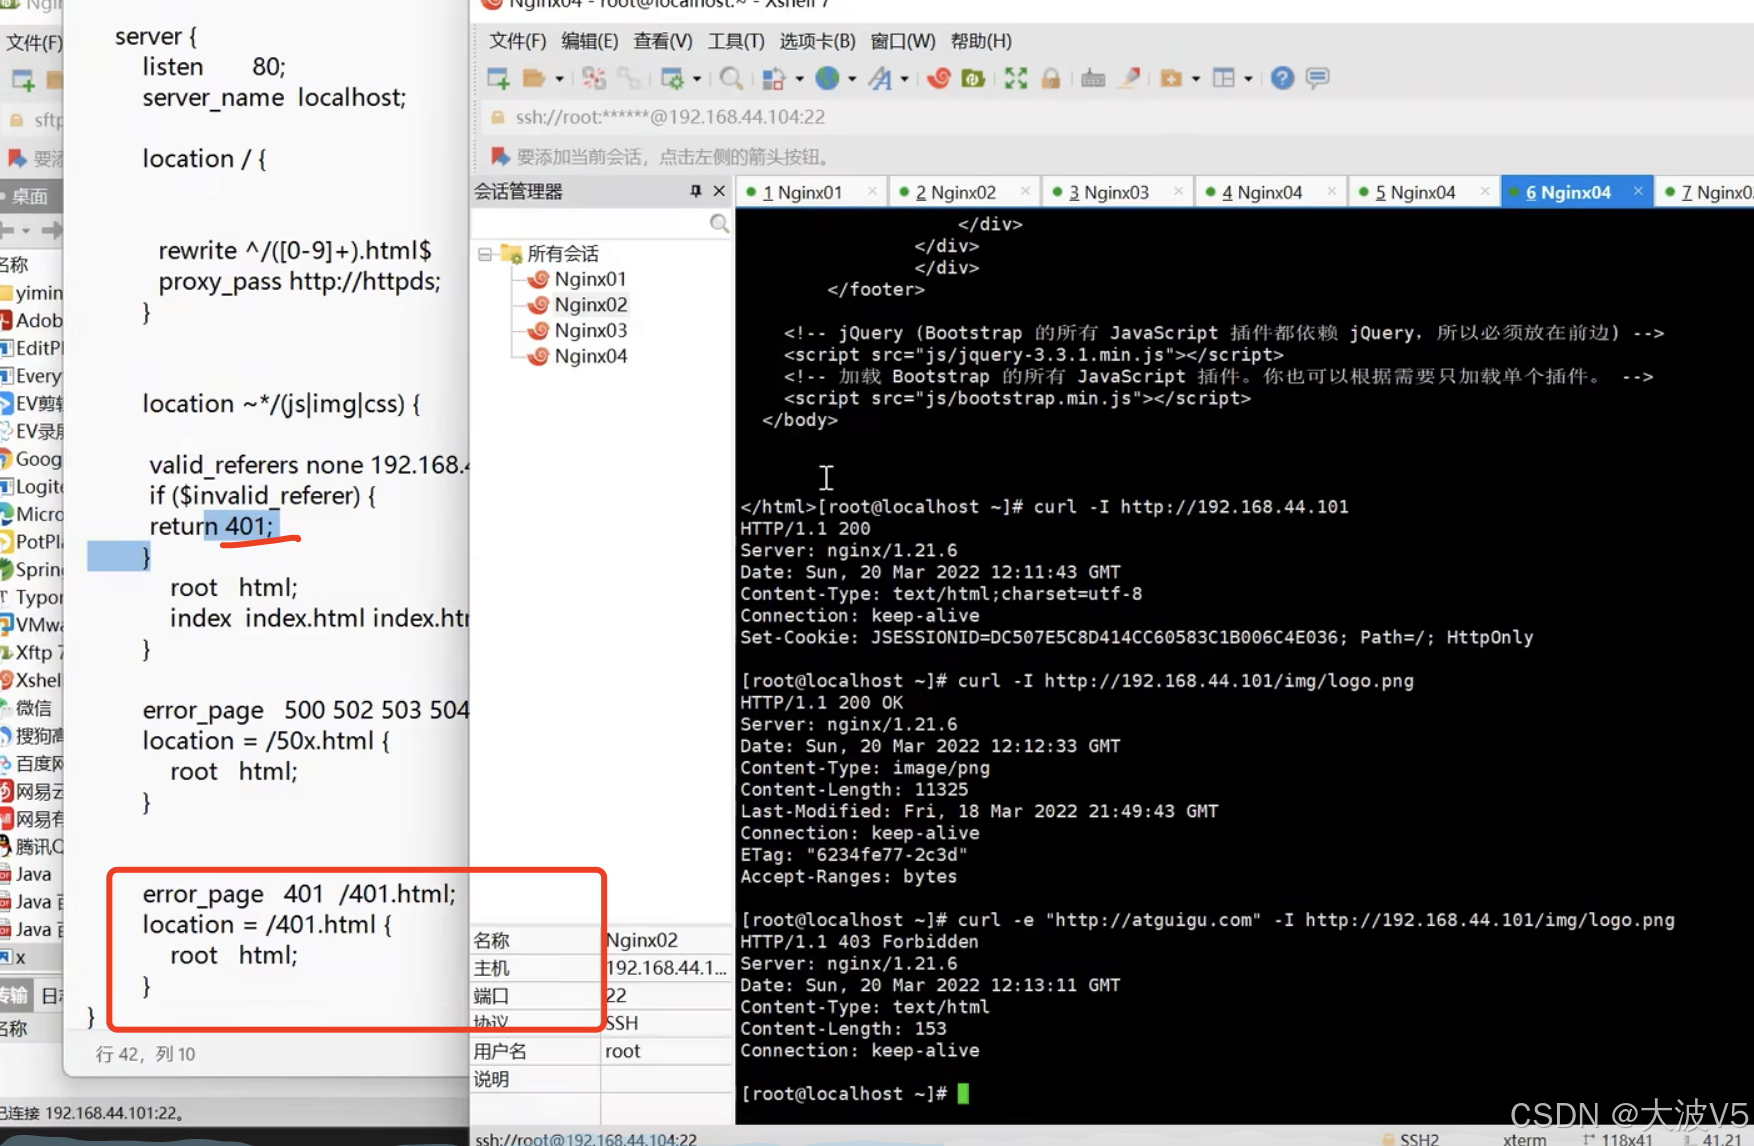The width and height of the screenshot is (1754, 1146).
Task: Click 'return 401;' line in editor
Action: [x=211, y=526]
